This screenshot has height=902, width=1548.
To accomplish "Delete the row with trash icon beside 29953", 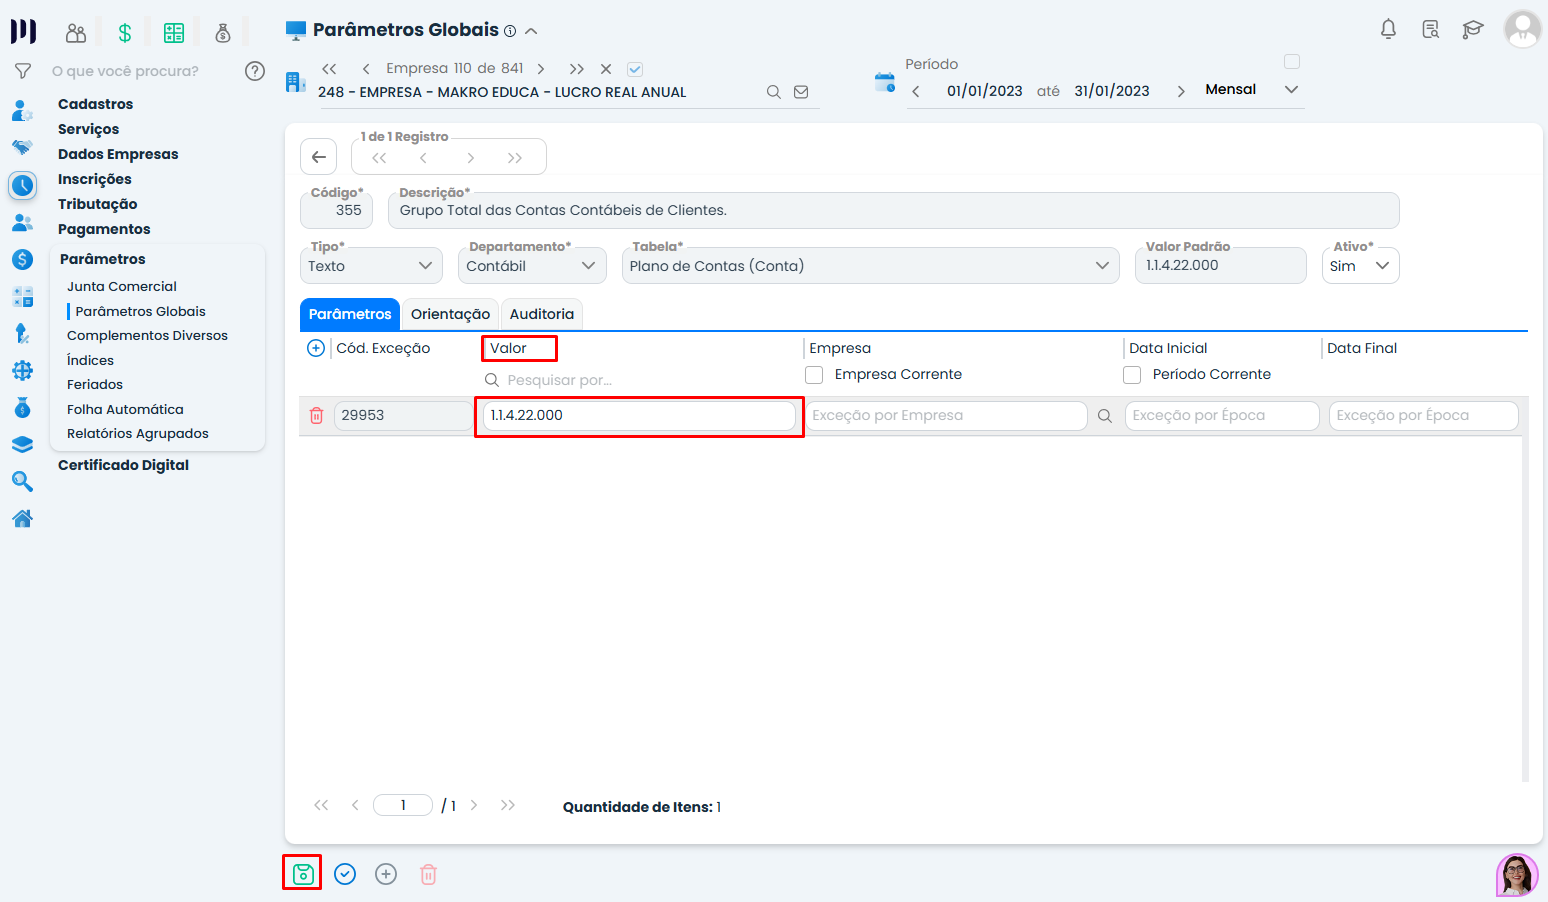I will [316, 415].
